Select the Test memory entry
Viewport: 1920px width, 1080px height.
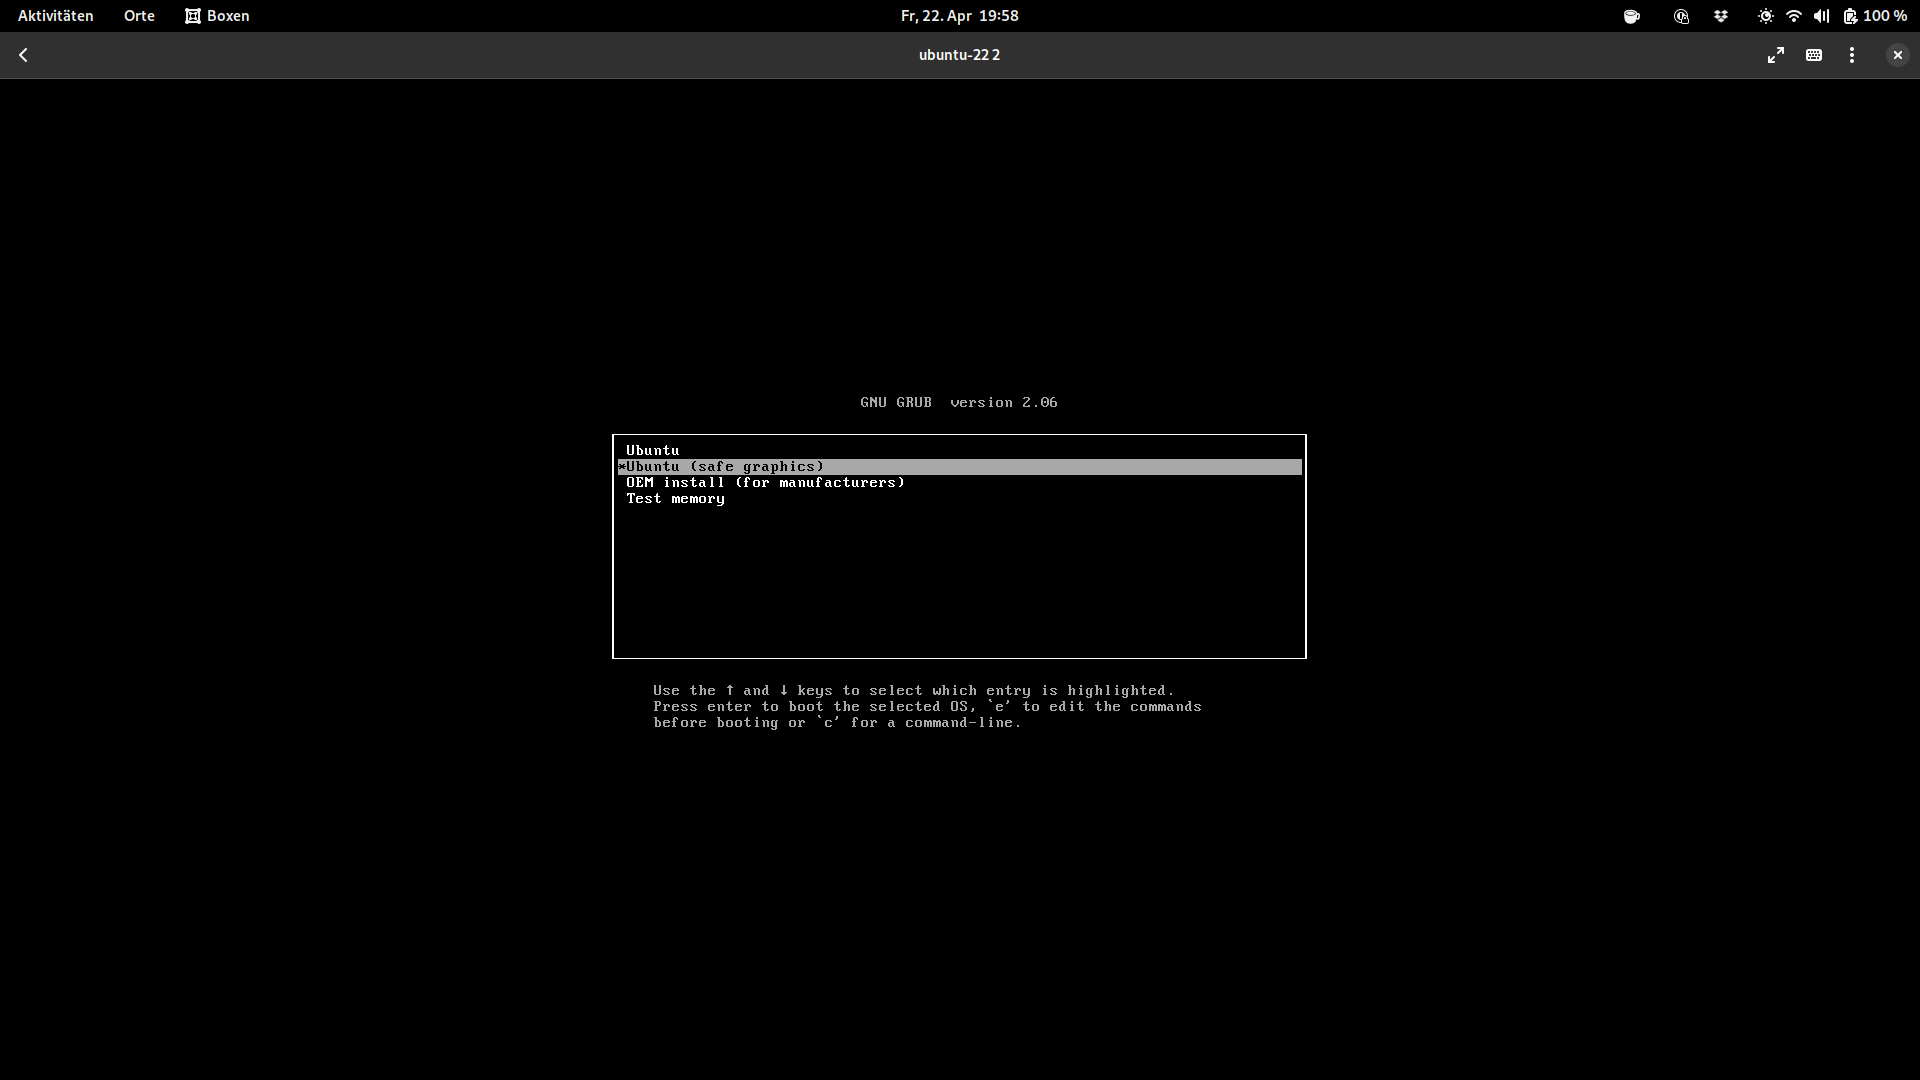point(675,499)
